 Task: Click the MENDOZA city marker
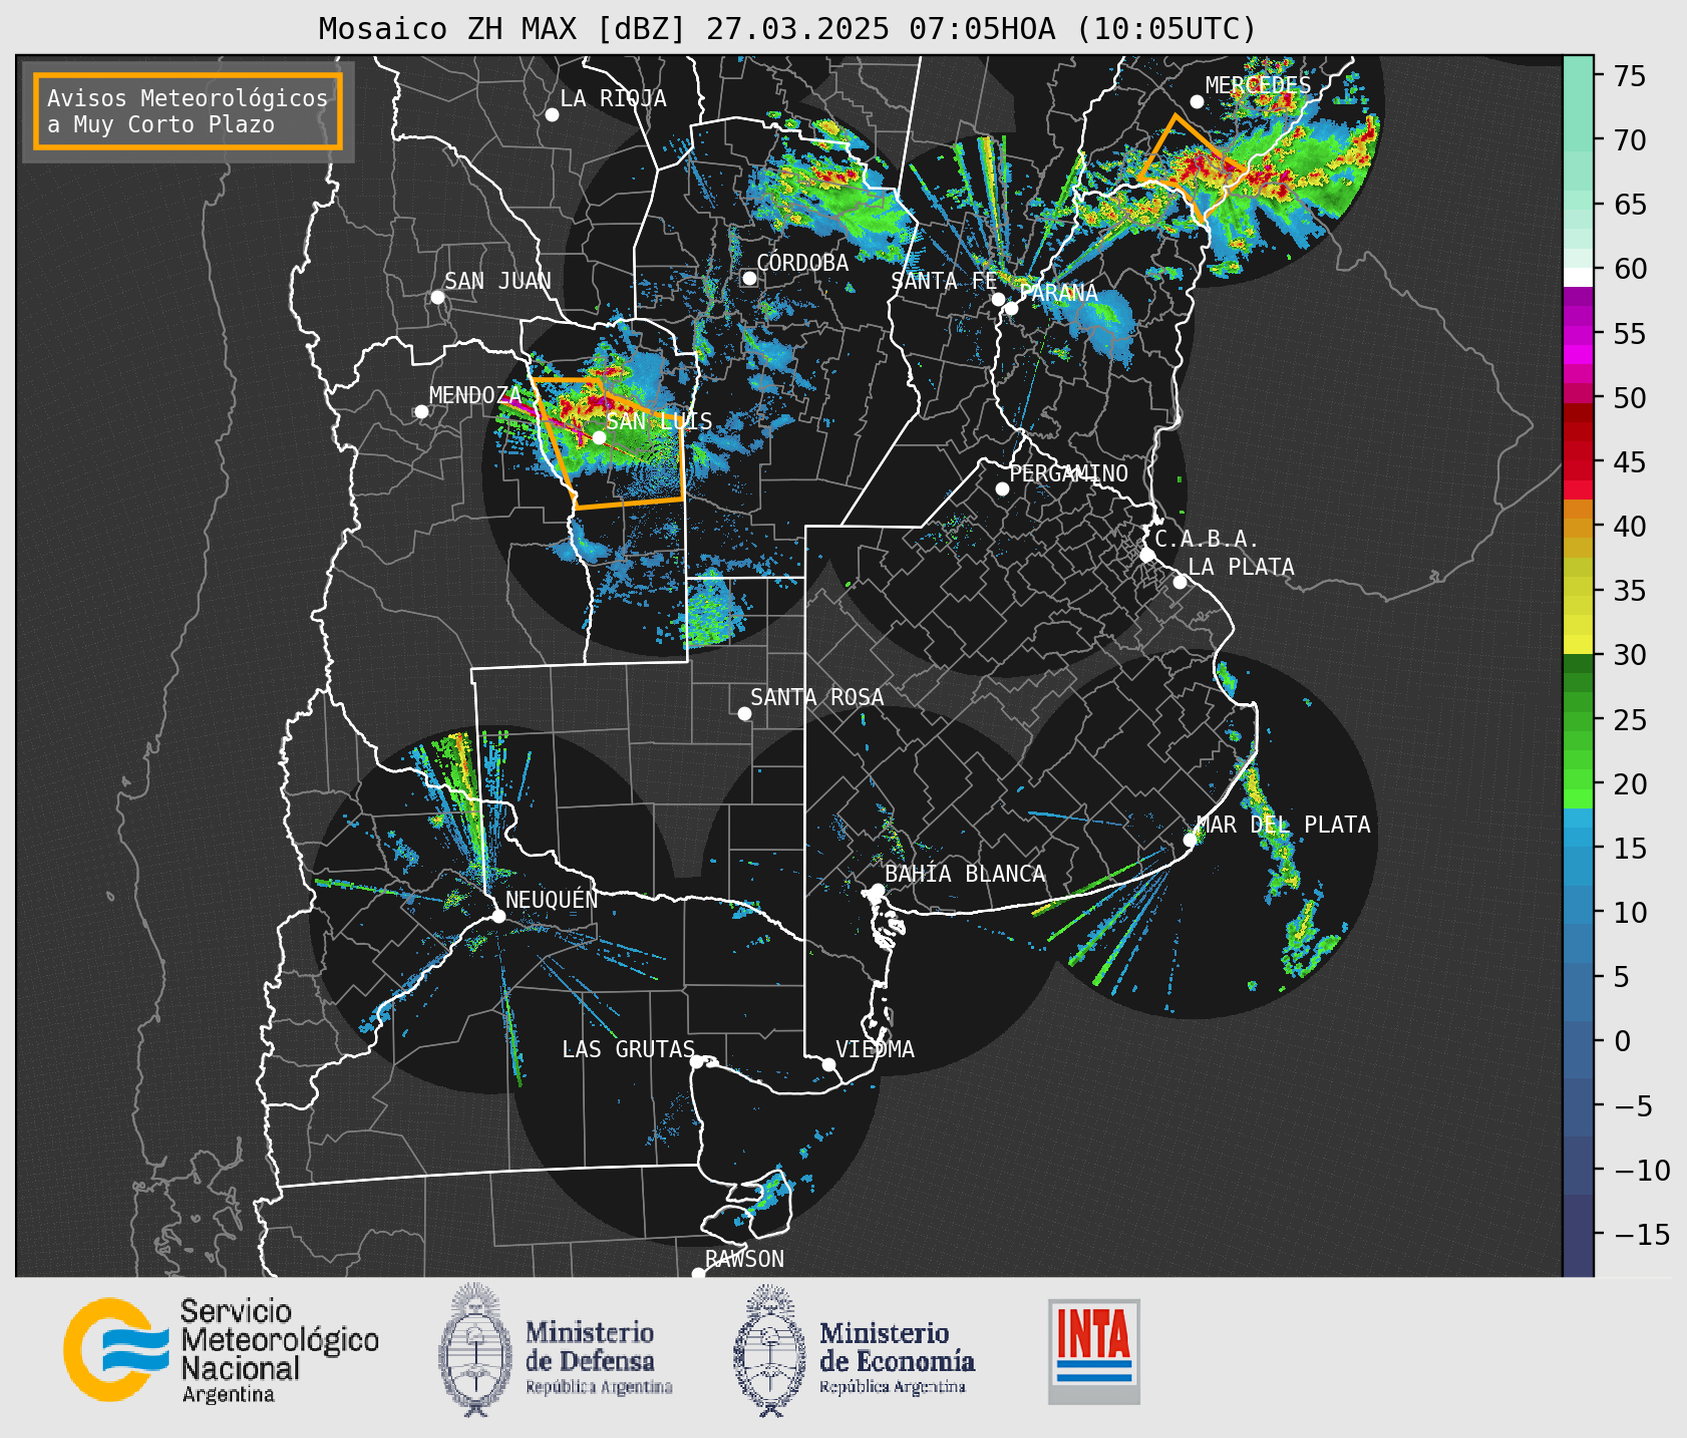(421, 412)
